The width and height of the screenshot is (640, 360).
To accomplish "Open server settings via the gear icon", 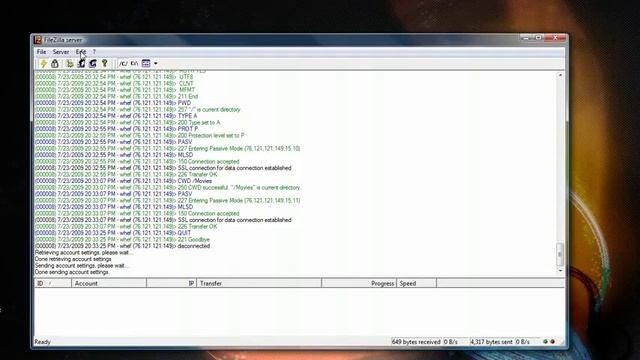I will [70, 63].
